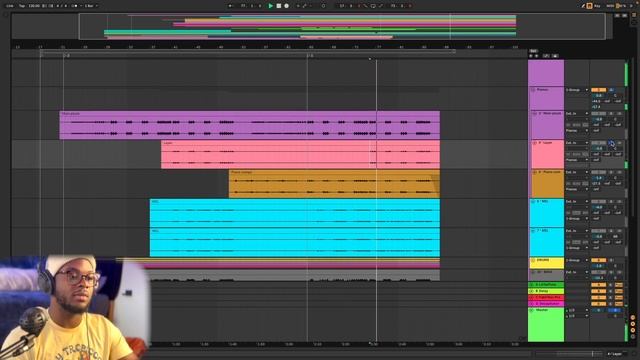
Task: Toggle the orange computer MIDI keyboard icon
Action: click(589, 6)
